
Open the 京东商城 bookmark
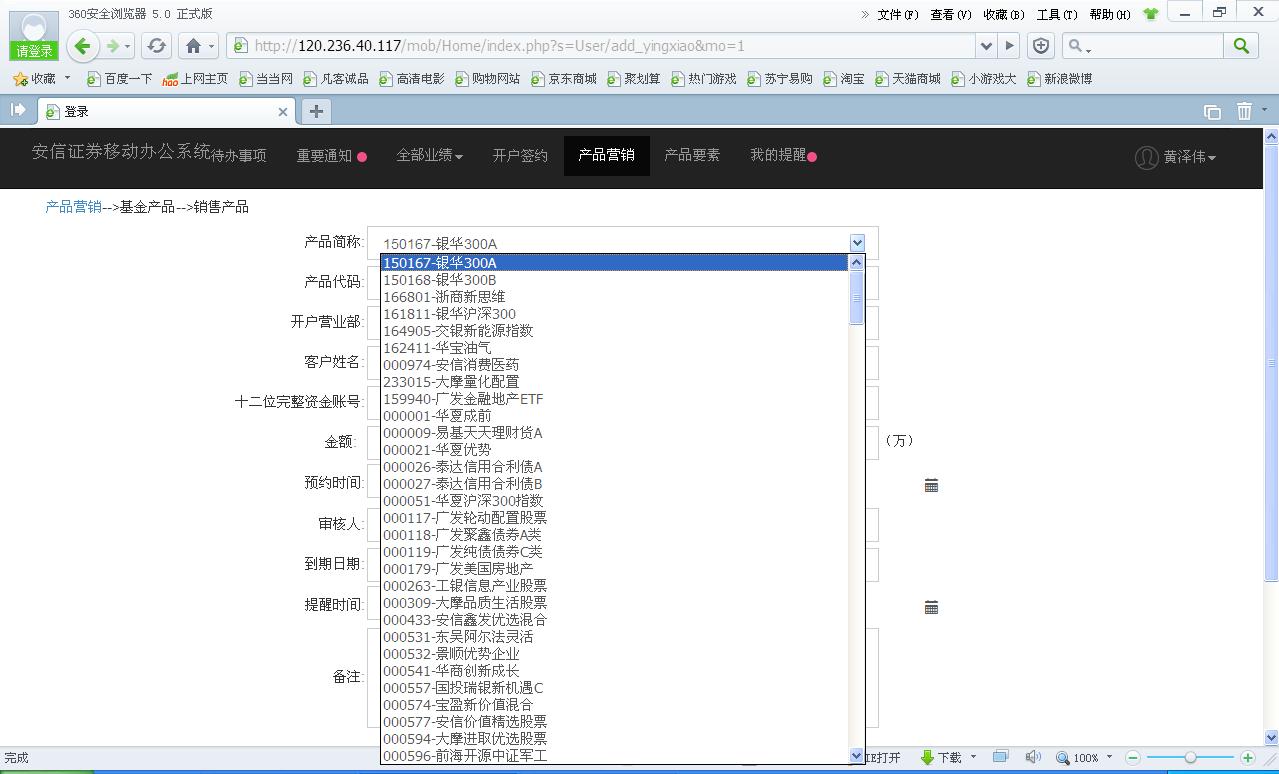564,78
